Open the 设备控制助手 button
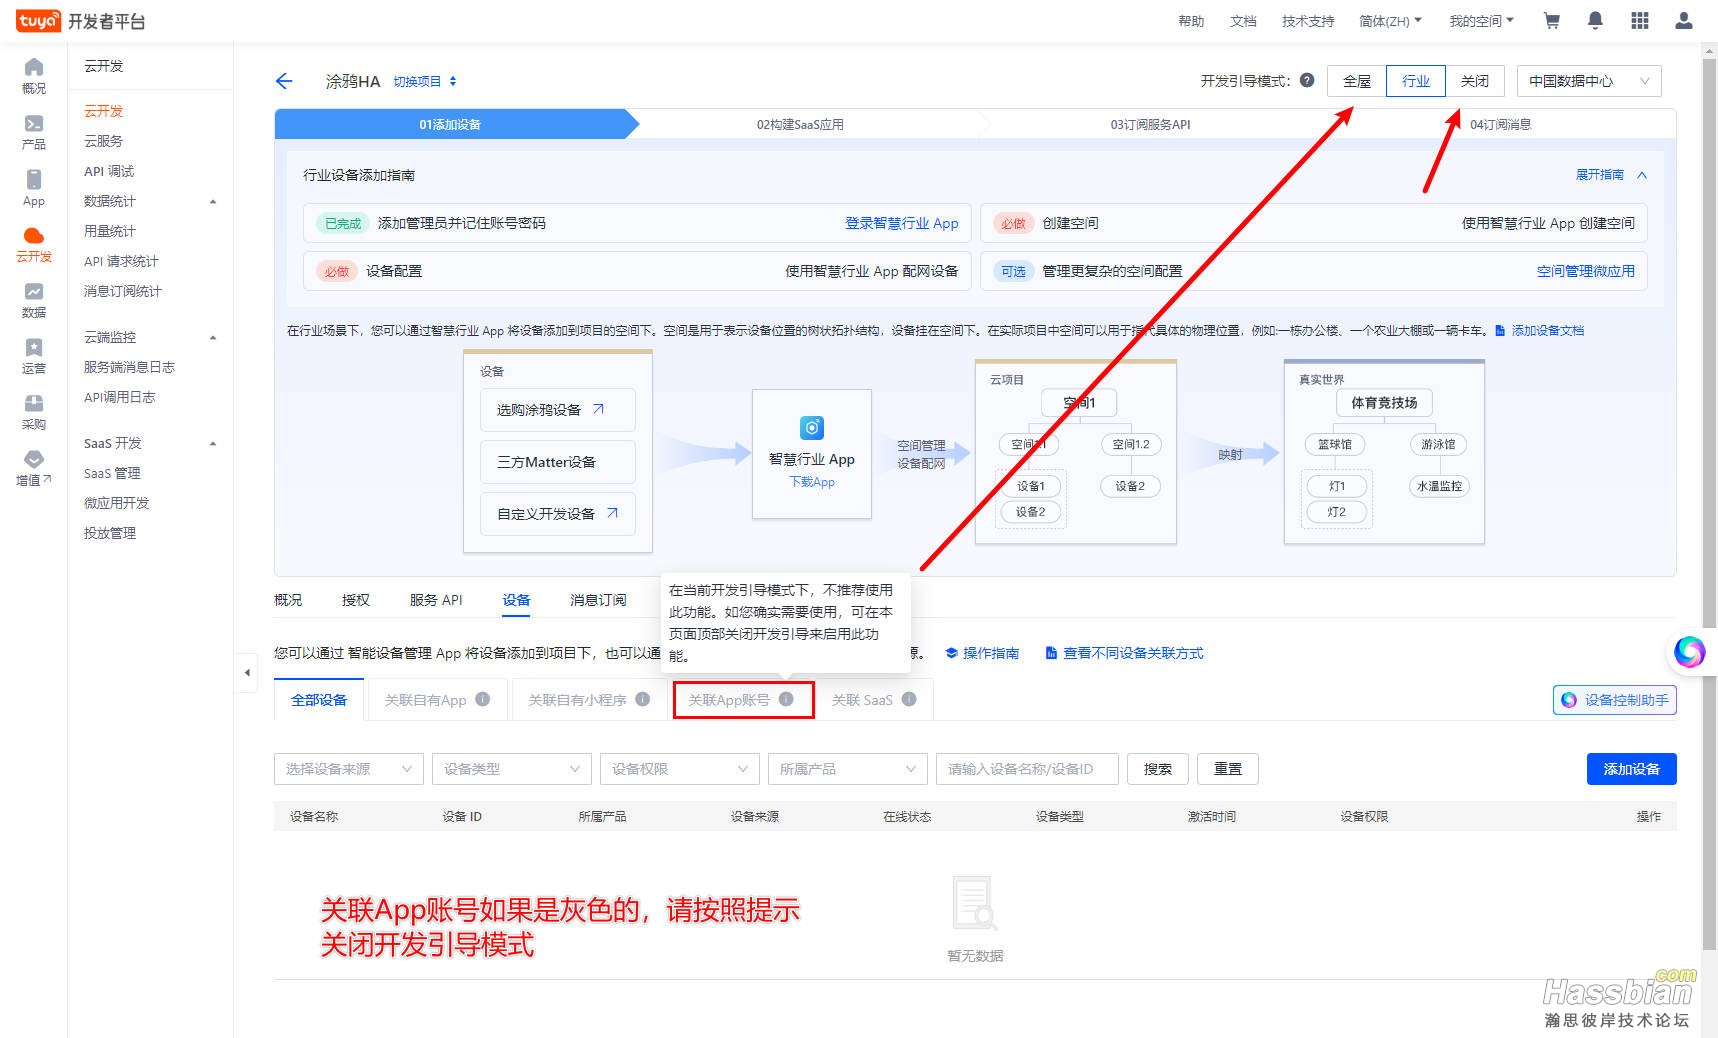This screenshot has height=1038, width=1718. click(1615, 700)
